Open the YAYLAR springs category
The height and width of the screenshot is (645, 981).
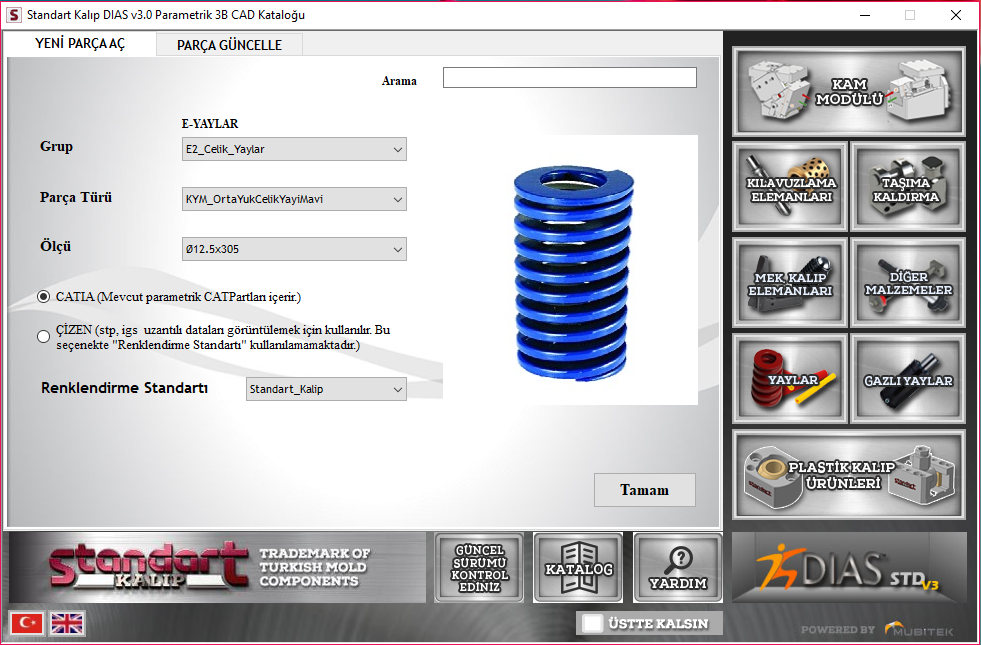[790, 378]
